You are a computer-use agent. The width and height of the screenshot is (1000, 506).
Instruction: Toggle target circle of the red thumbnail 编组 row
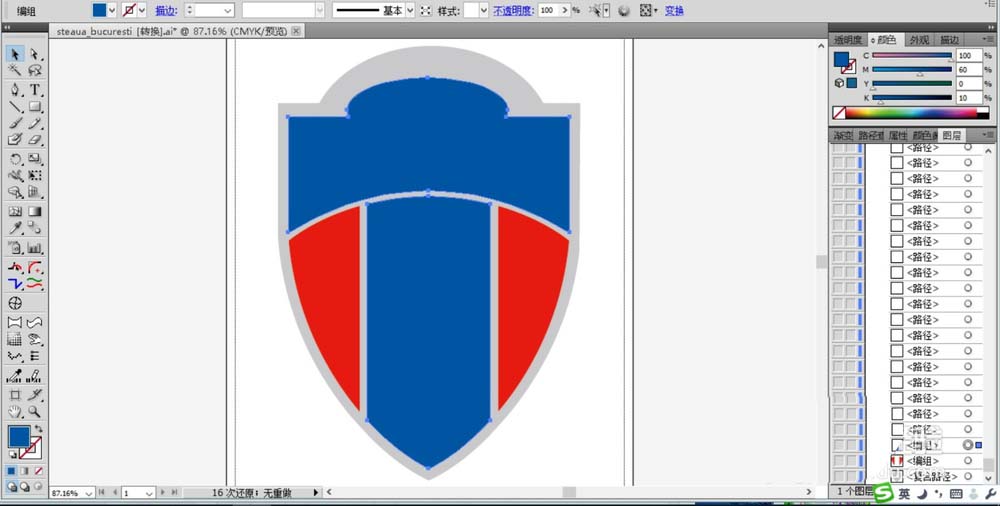pos(968,460)
